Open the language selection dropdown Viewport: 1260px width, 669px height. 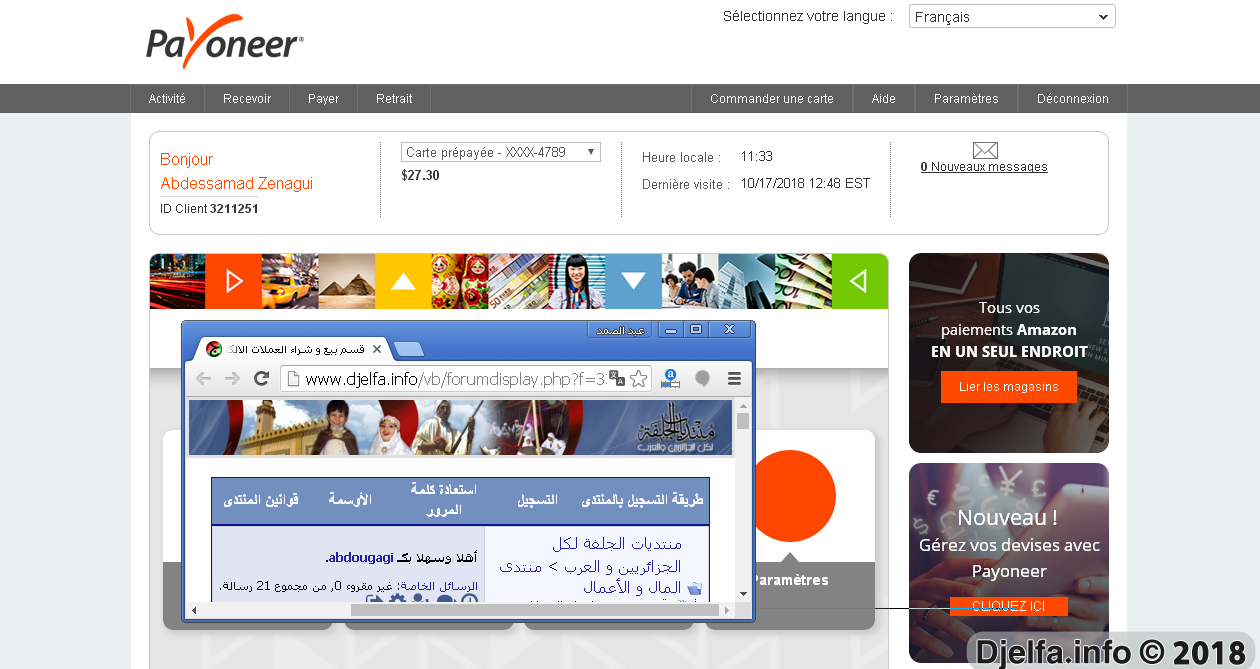1012,16
